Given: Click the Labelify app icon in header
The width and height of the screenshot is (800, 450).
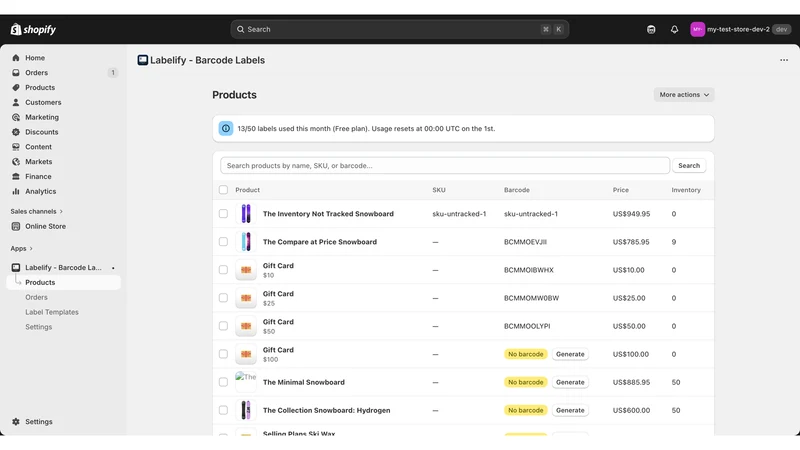Looking at the screenshot, I should (142, 60).
